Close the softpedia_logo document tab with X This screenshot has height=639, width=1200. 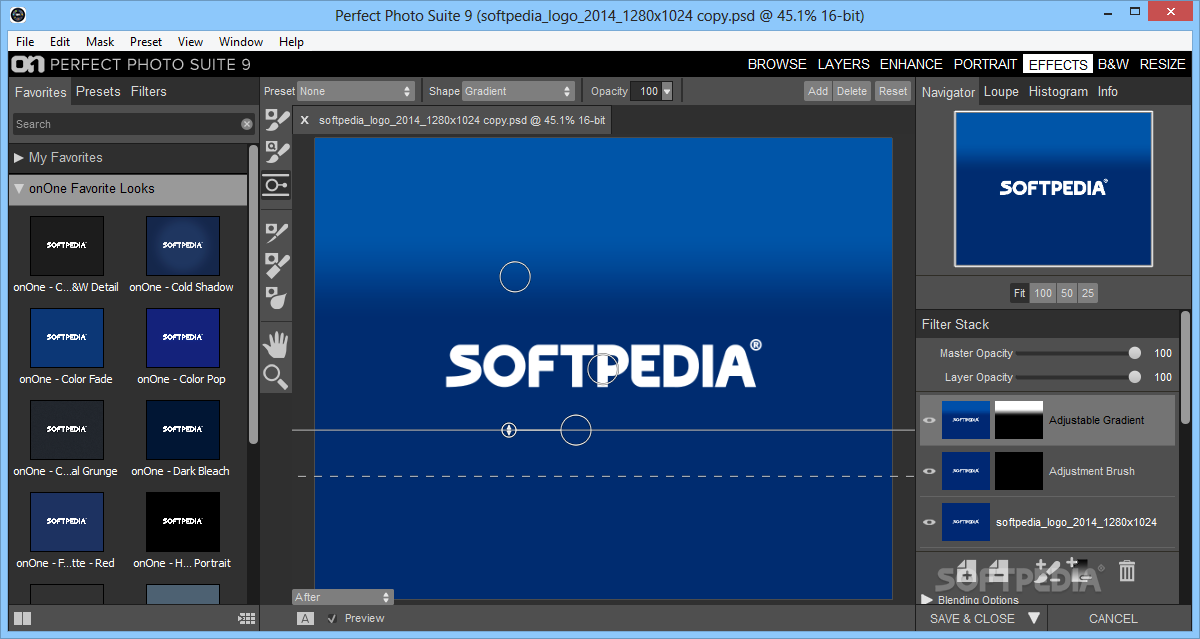pyautogui.click(x=305, y=120)
